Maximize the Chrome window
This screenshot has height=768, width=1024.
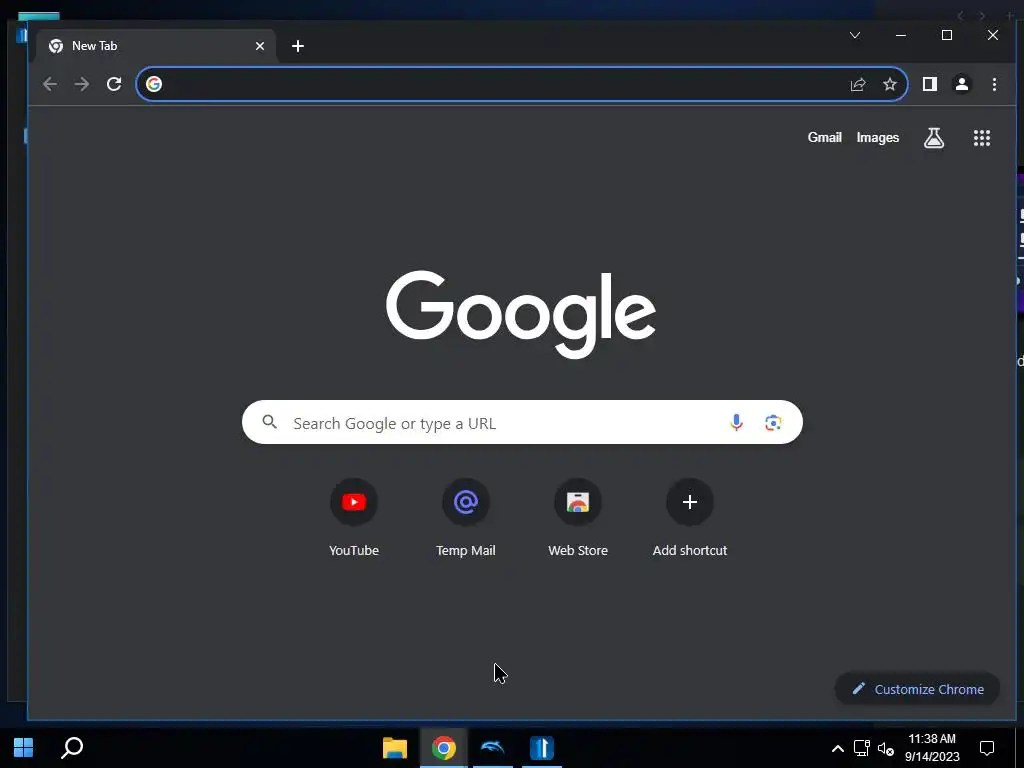(x=946, y=35)
